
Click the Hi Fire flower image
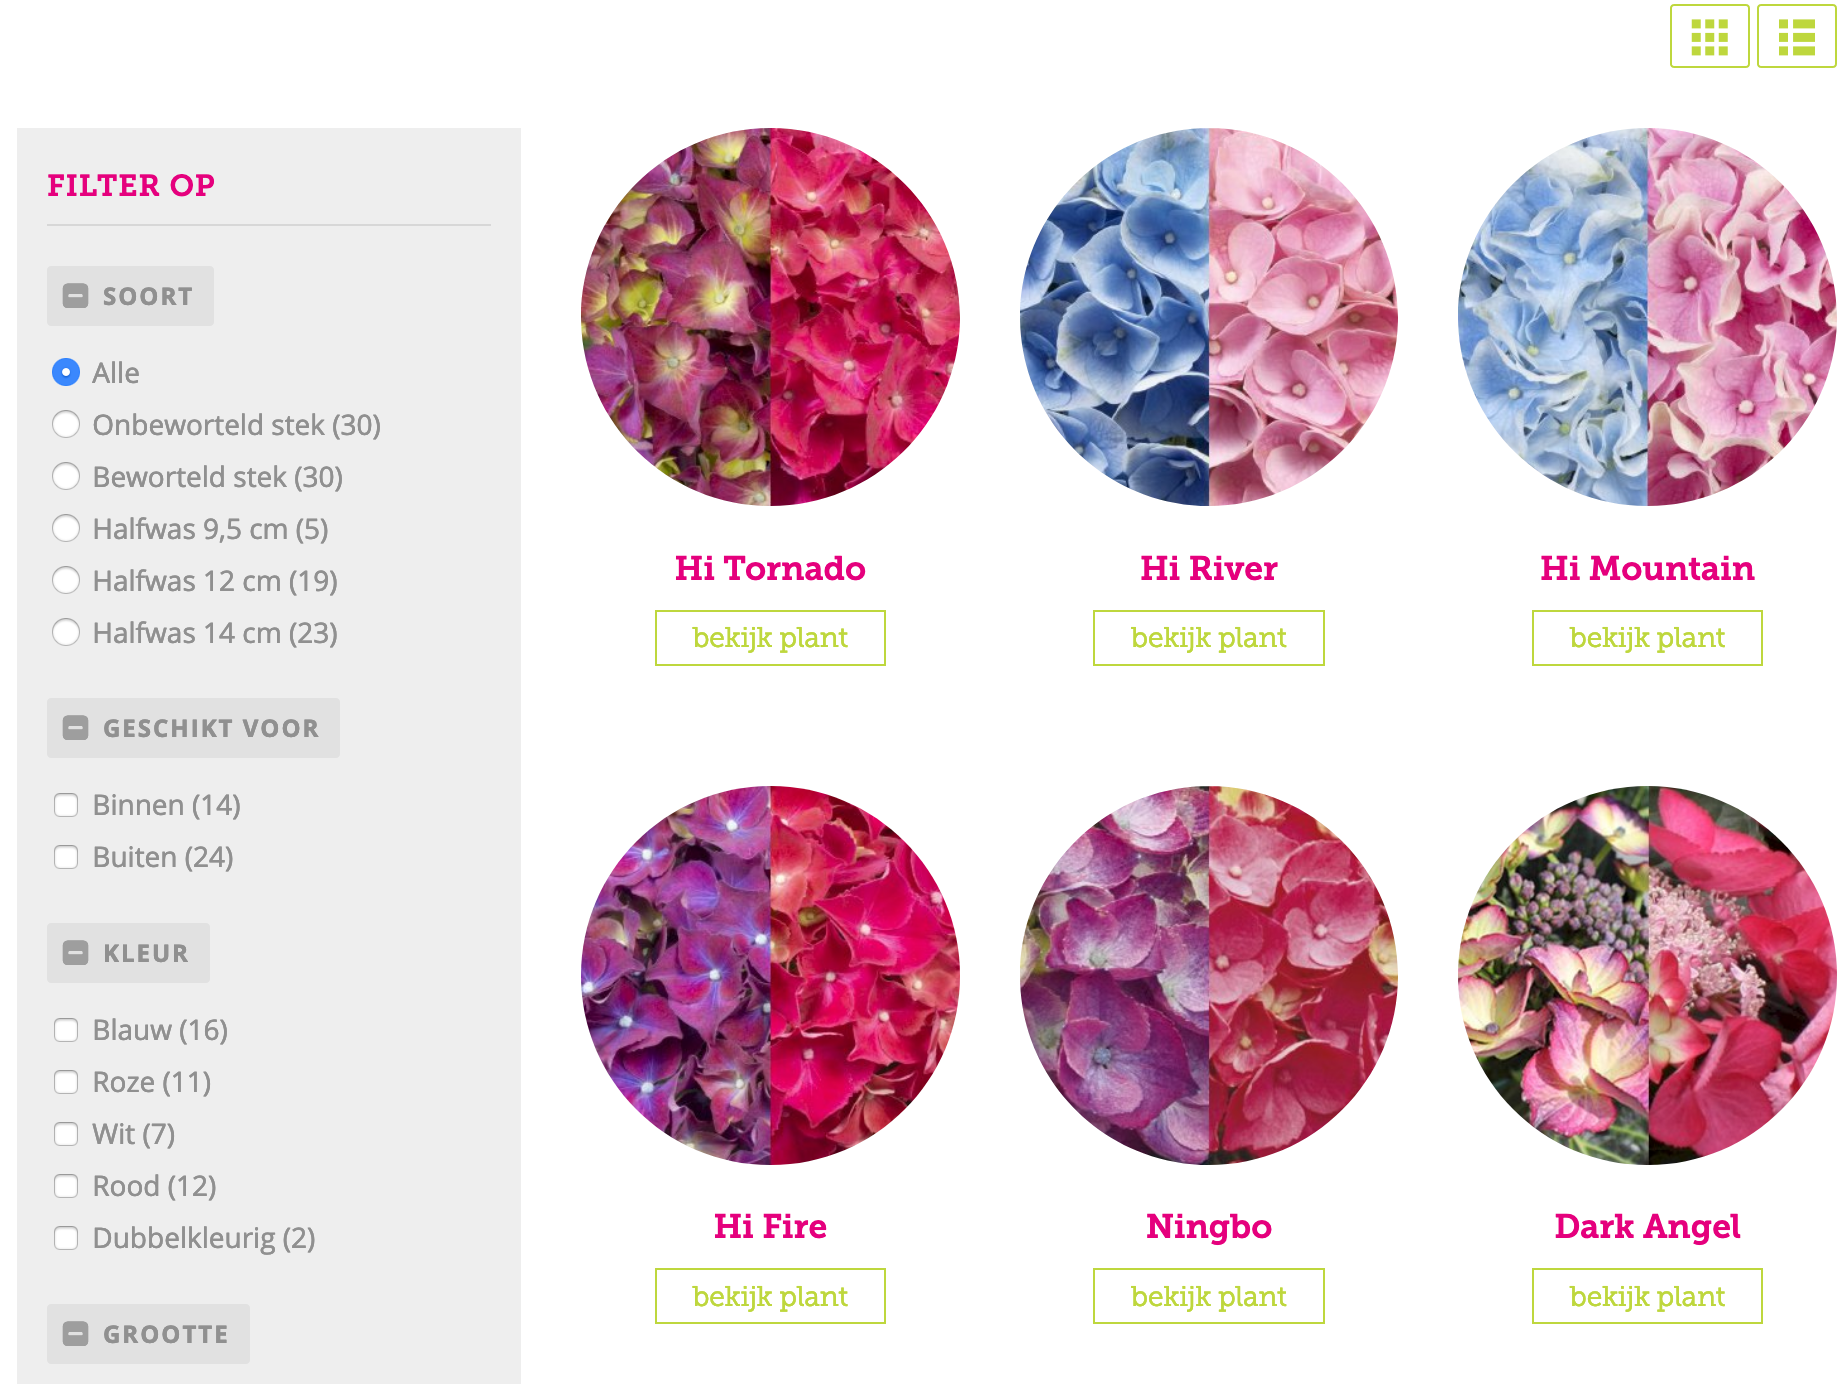(x=770, y=975)
